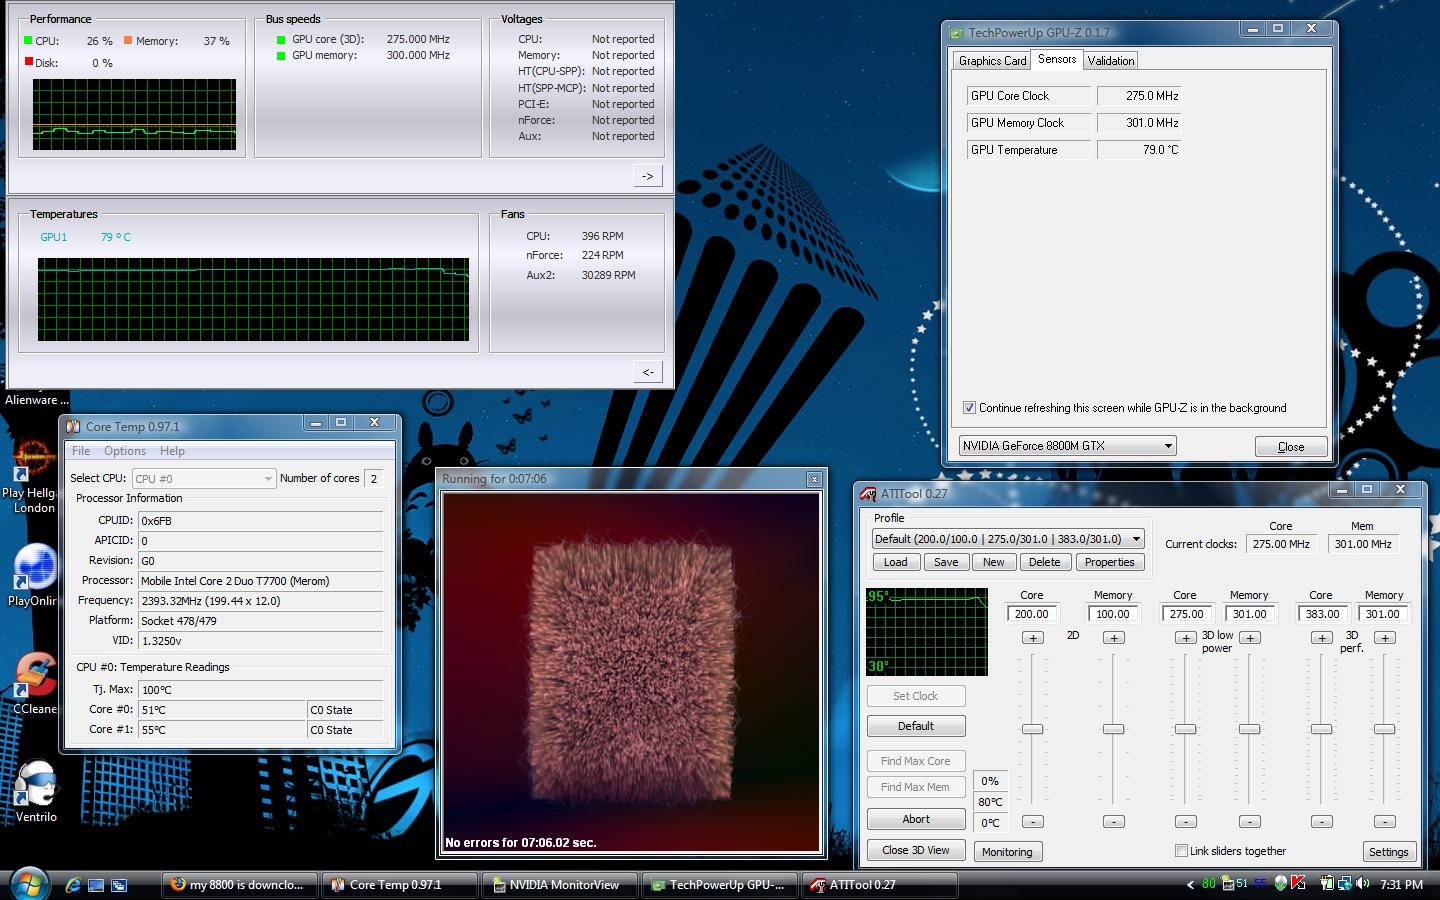Switch to Firefox 'my 8800 is downclo...' taskbar button
1440x900 pixels.
[x=240, y=885]
